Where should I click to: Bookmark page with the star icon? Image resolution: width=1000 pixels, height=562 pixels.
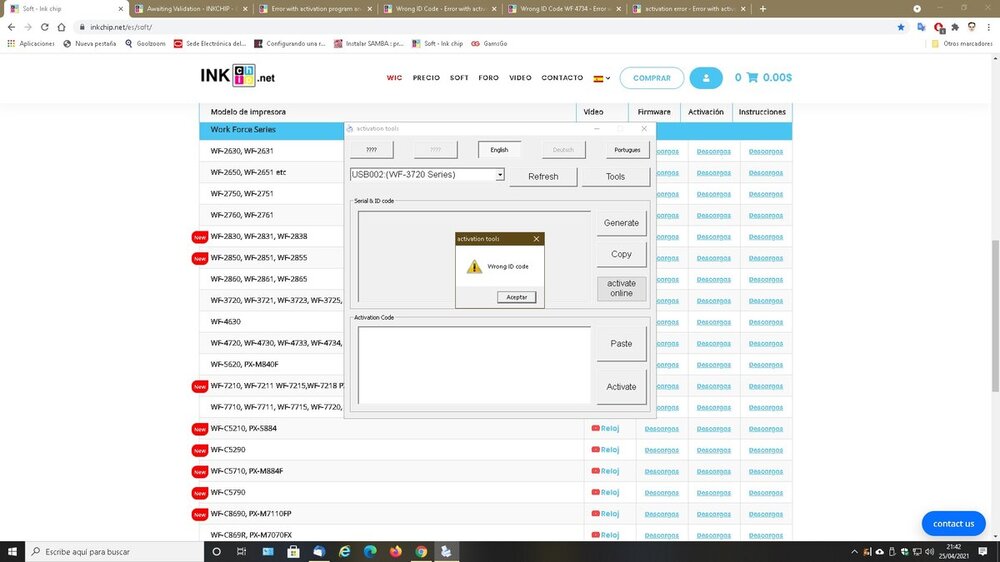(900, 27)
